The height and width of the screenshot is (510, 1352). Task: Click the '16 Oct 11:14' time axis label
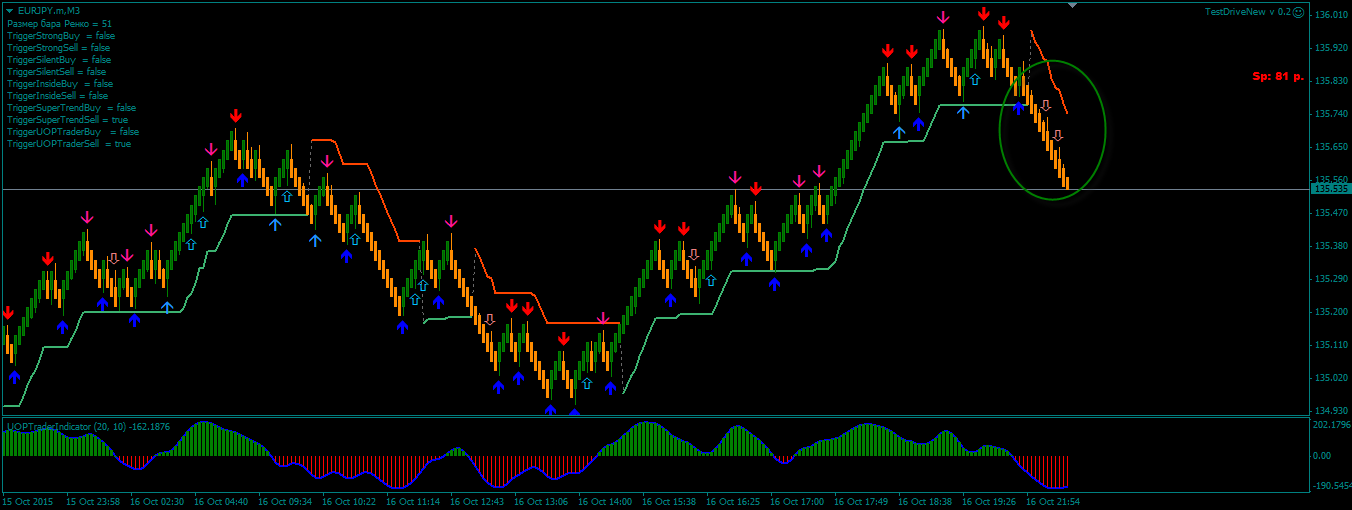pyautogui.click(x=413, y=501)
